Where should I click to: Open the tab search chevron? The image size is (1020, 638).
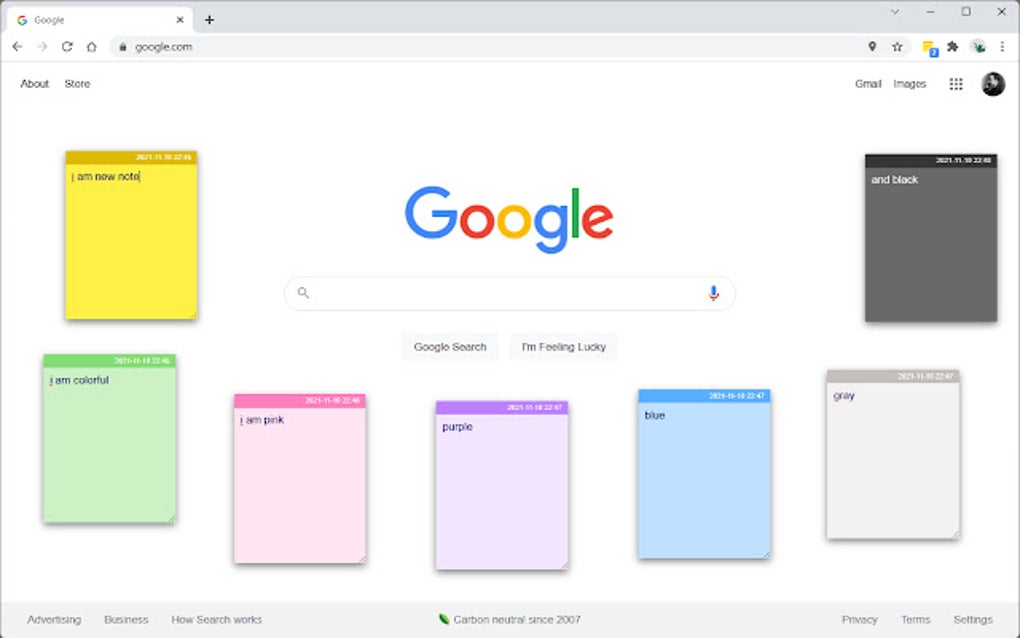895,12
